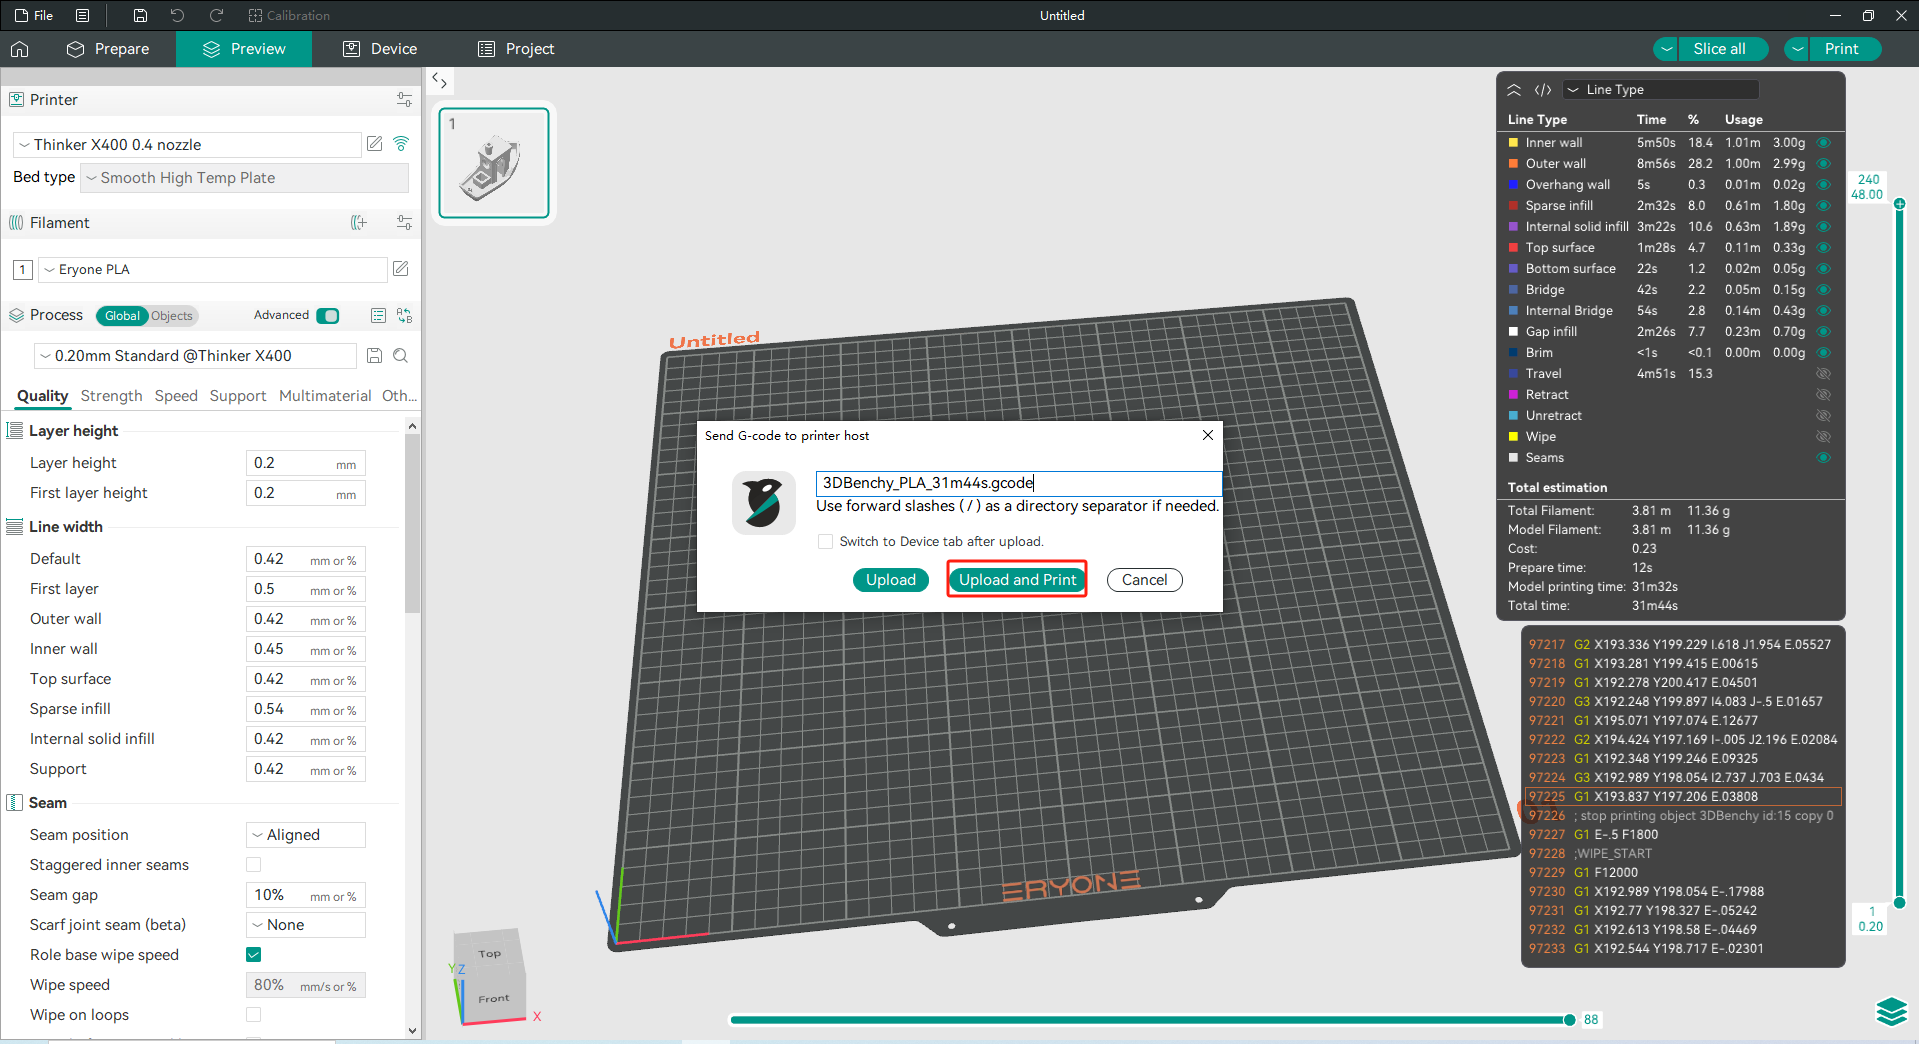Click the redo arrow icon
Viewport: 1919px width, 1044px height.
(x=216, y=15)
